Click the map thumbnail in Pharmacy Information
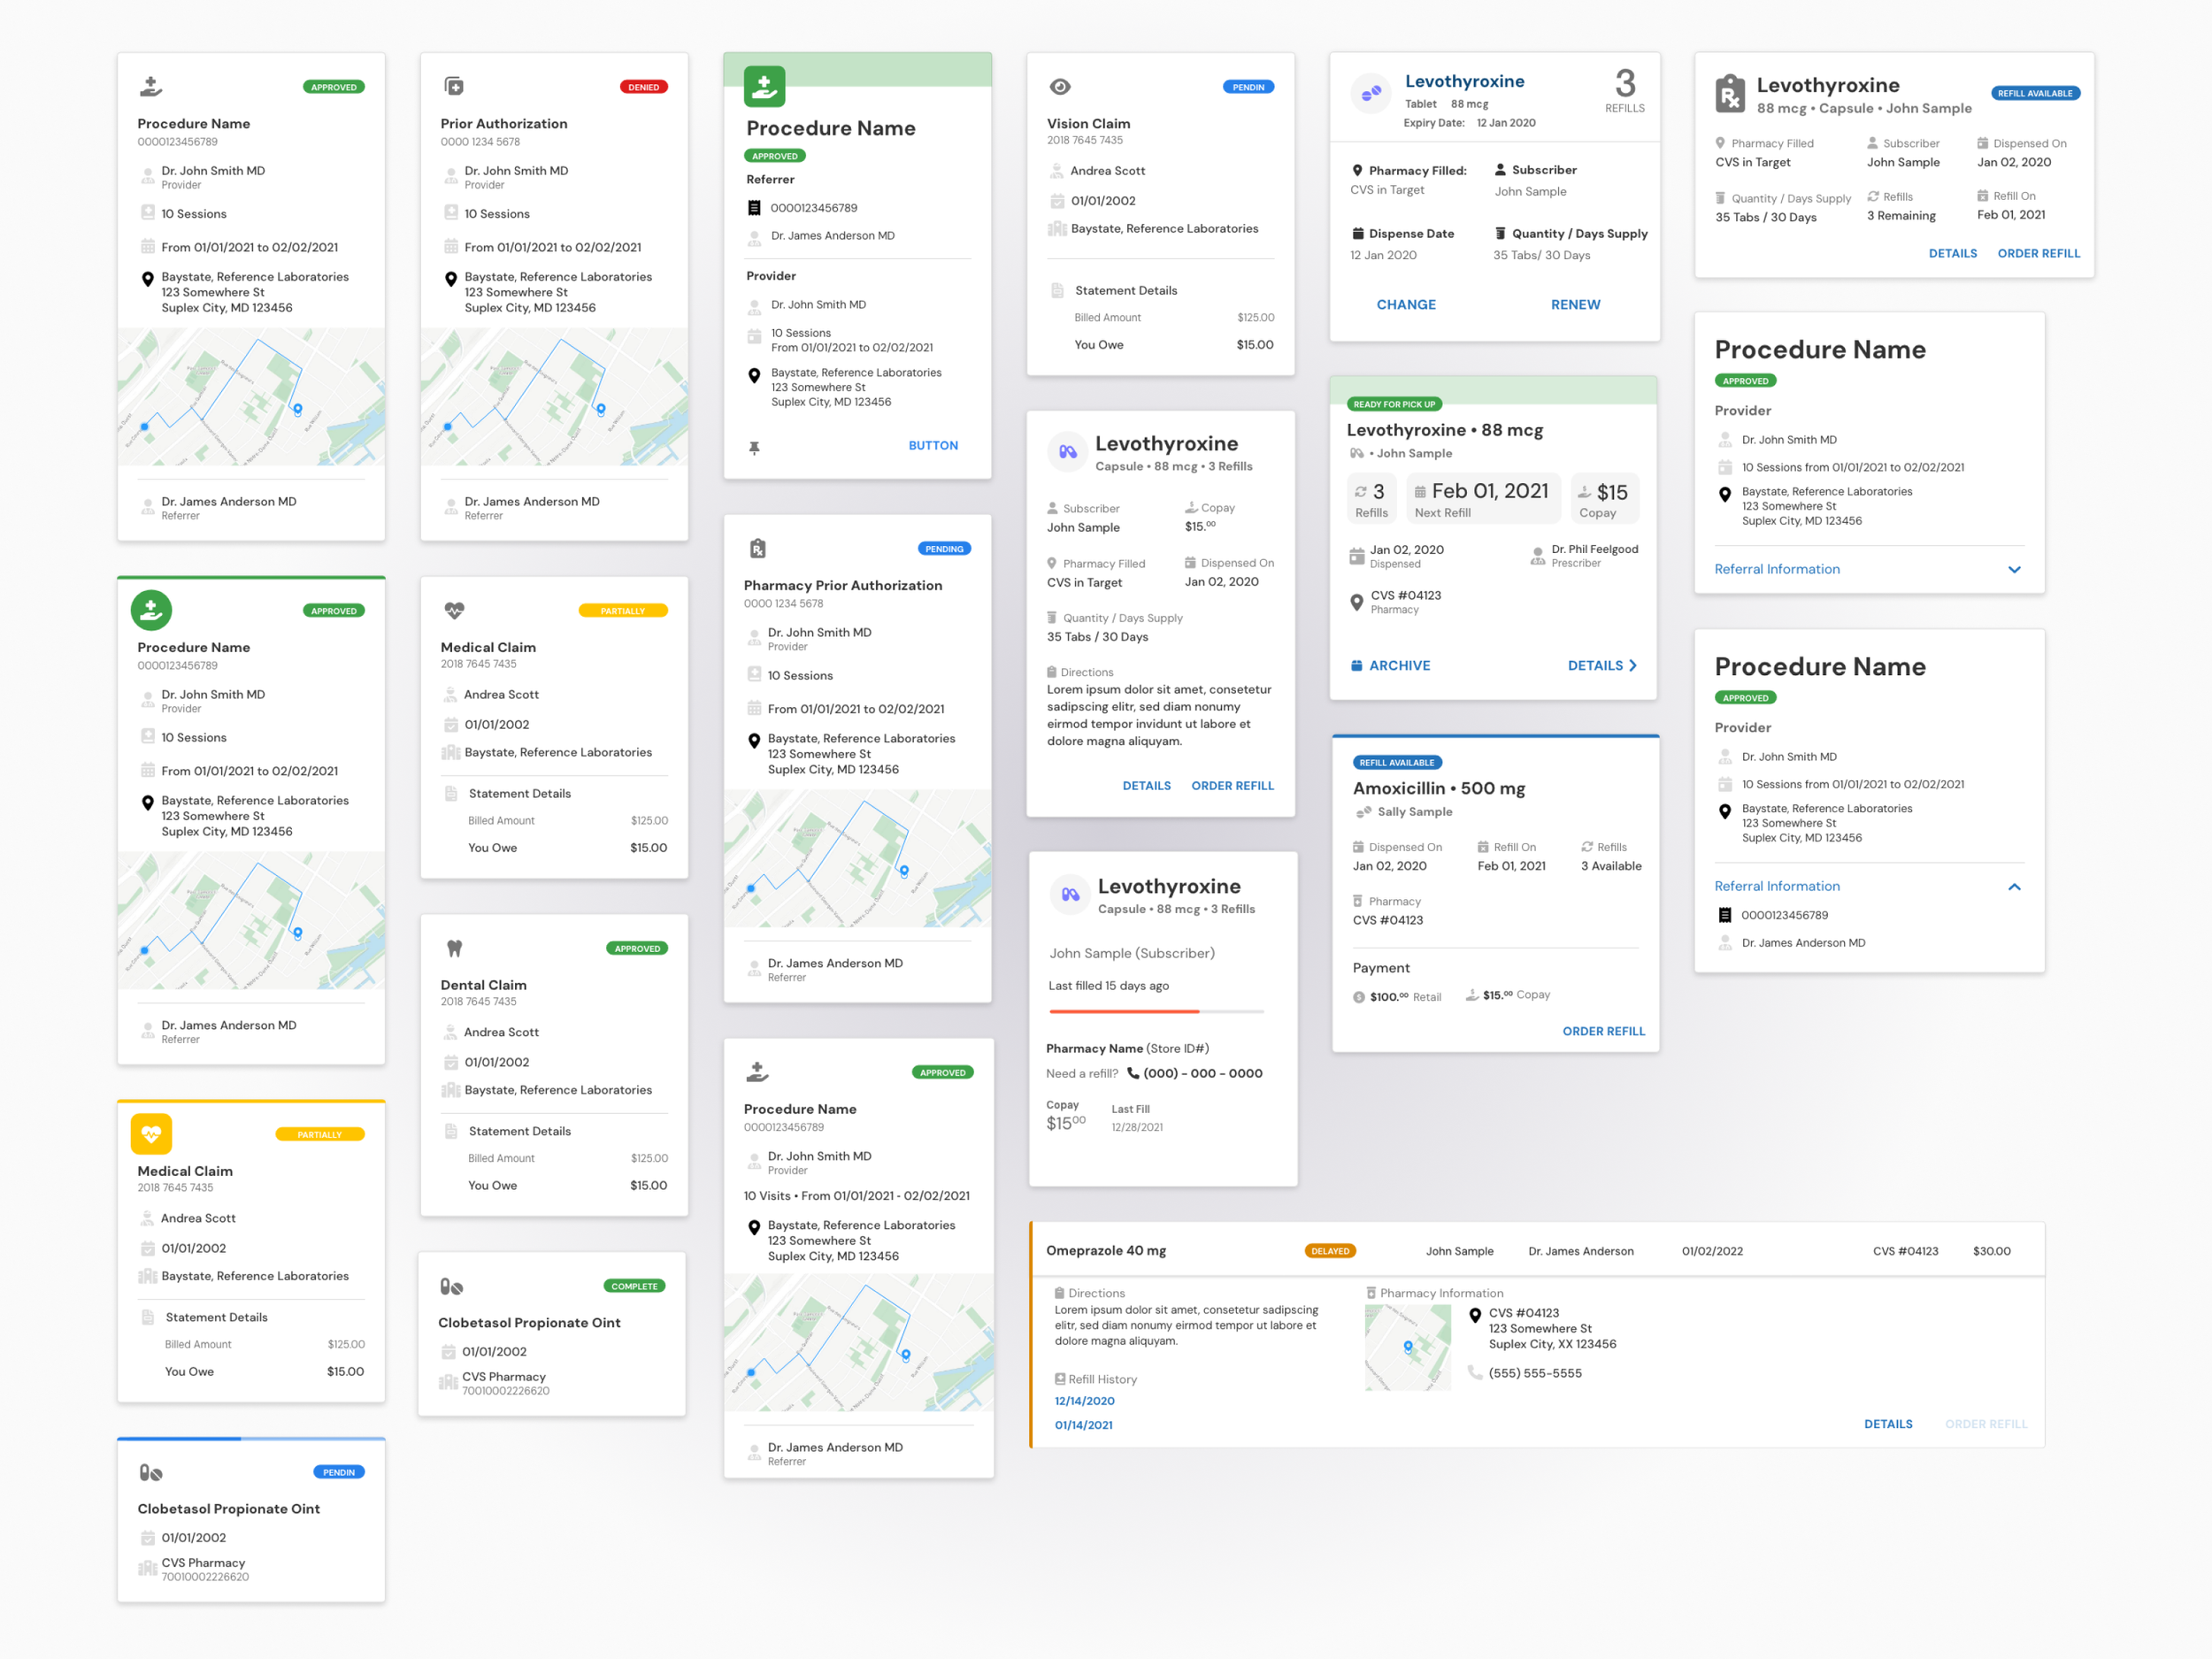This screenshot has height=1659, width=2212. pyautogui.click(x=1407, y=1347)
